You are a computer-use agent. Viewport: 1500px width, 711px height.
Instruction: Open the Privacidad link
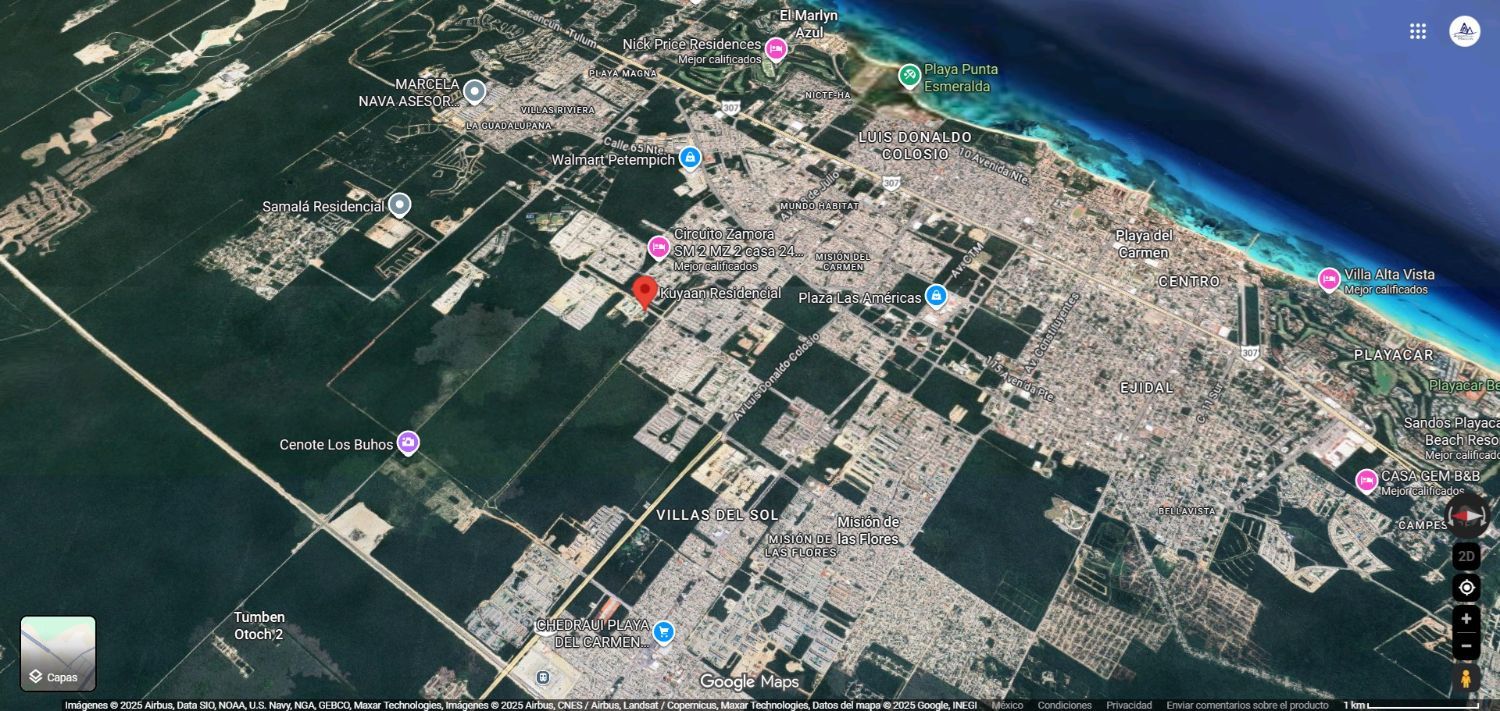click(1129, 705)
